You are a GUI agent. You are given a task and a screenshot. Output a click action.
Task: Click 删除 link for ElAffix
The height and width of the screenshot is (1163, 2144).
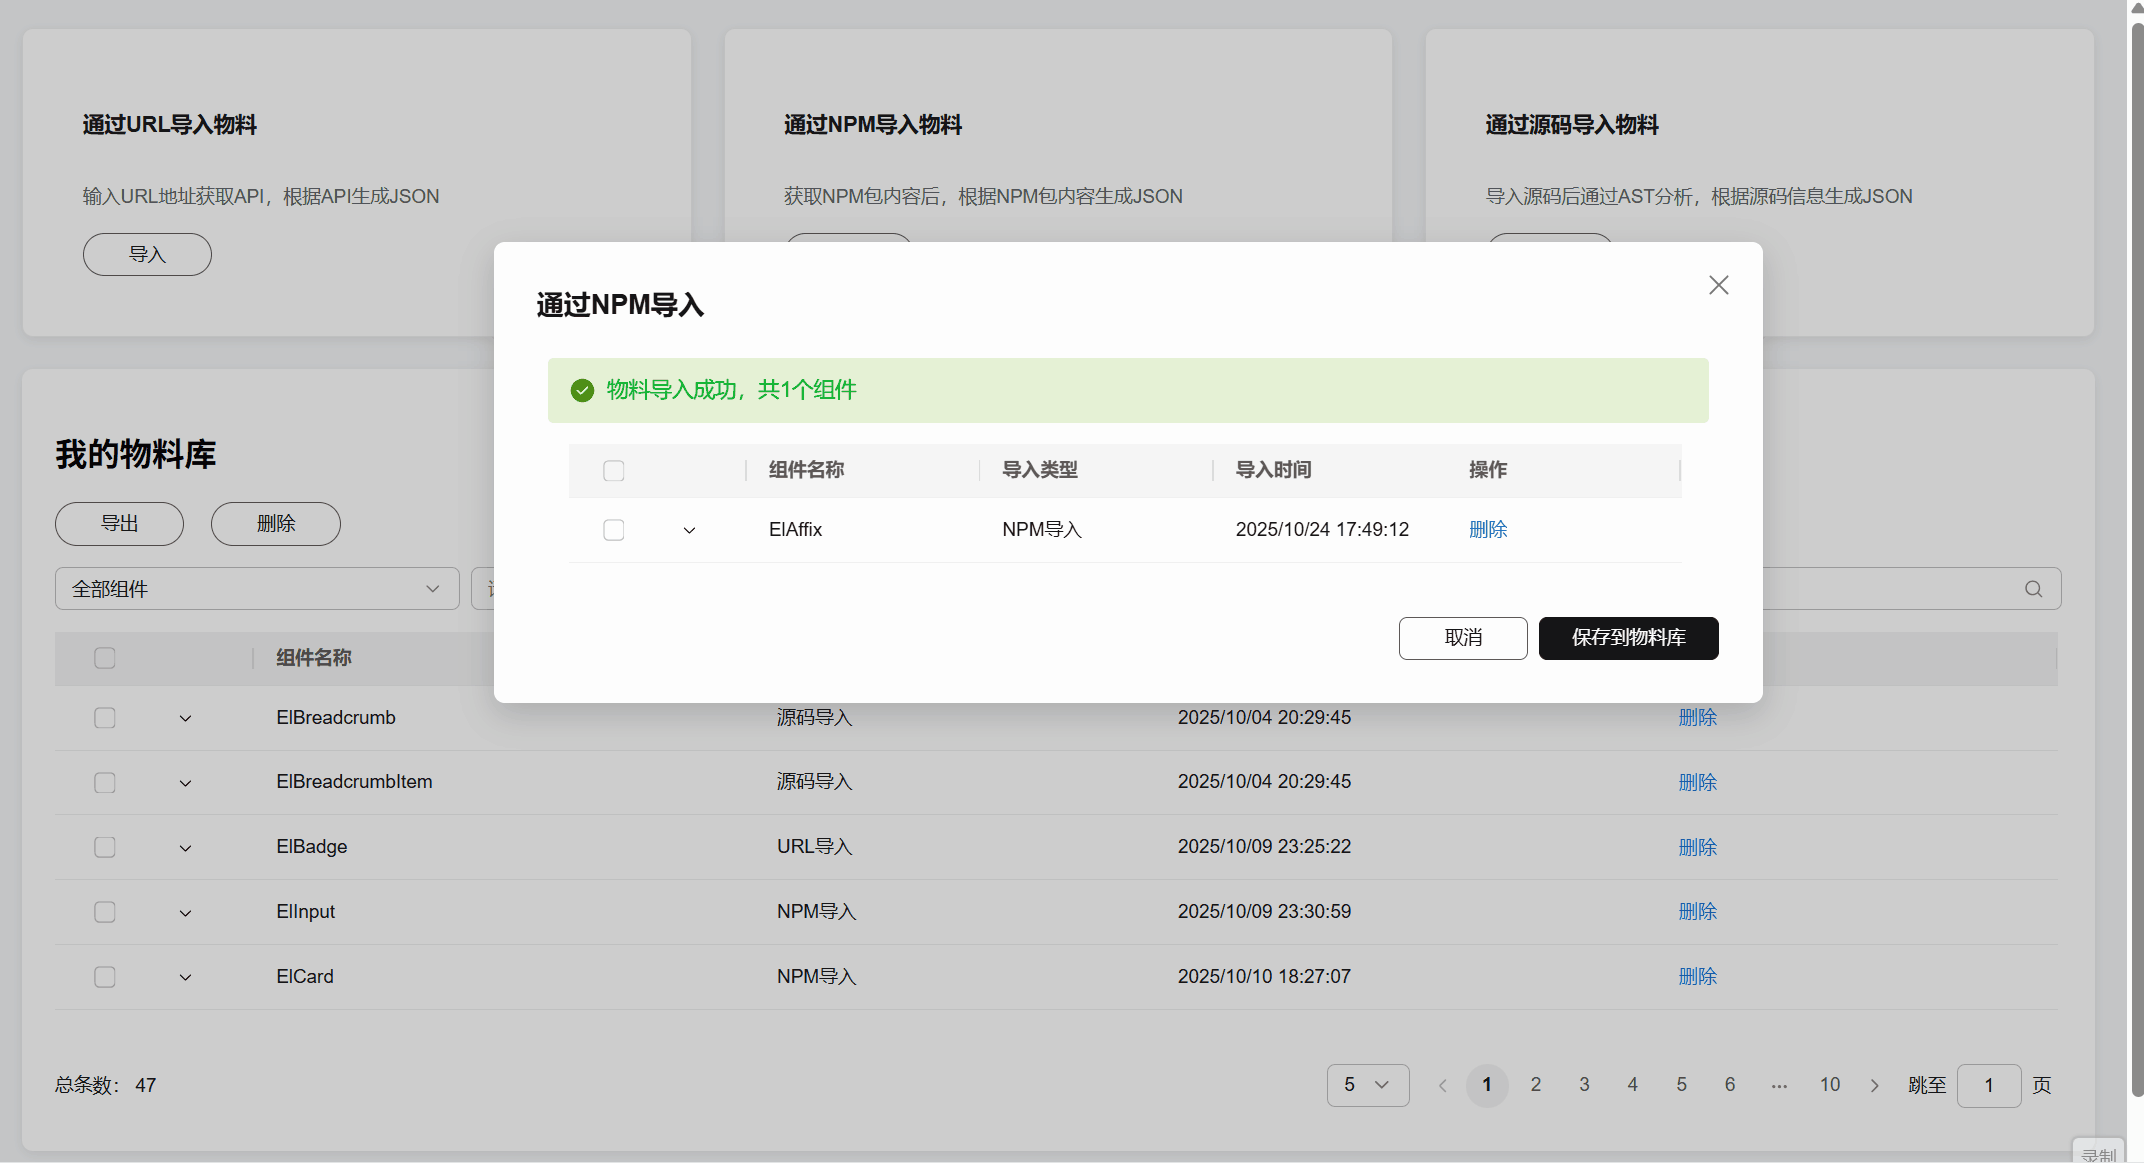point(1487,530)
